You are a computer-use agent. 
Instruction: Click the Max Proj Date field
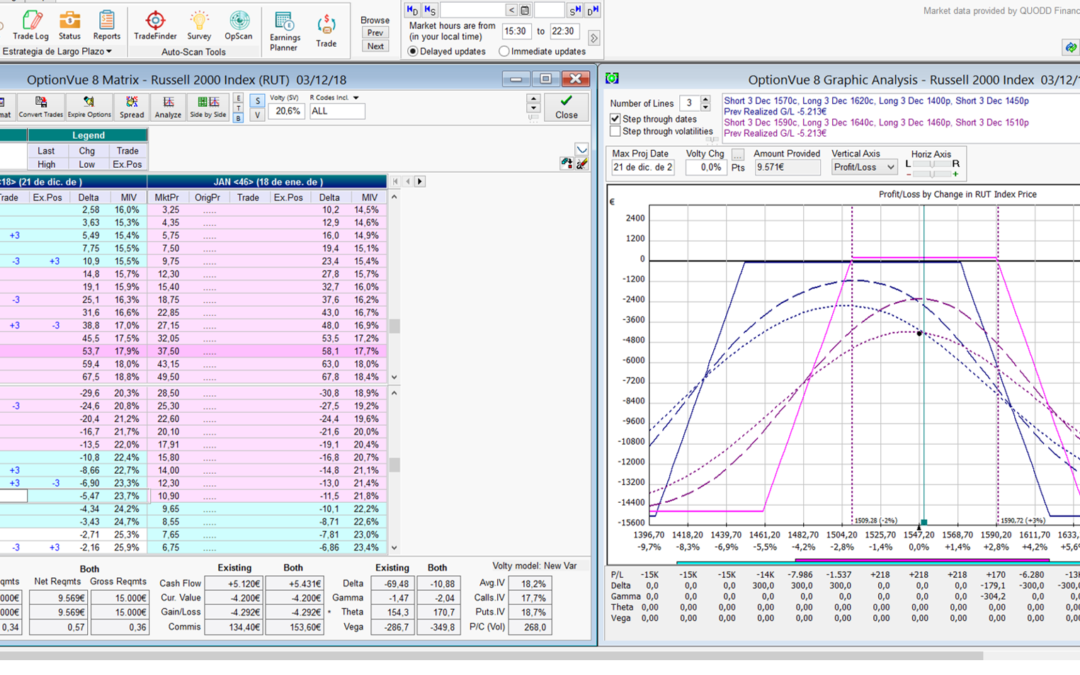coord(643,167)
